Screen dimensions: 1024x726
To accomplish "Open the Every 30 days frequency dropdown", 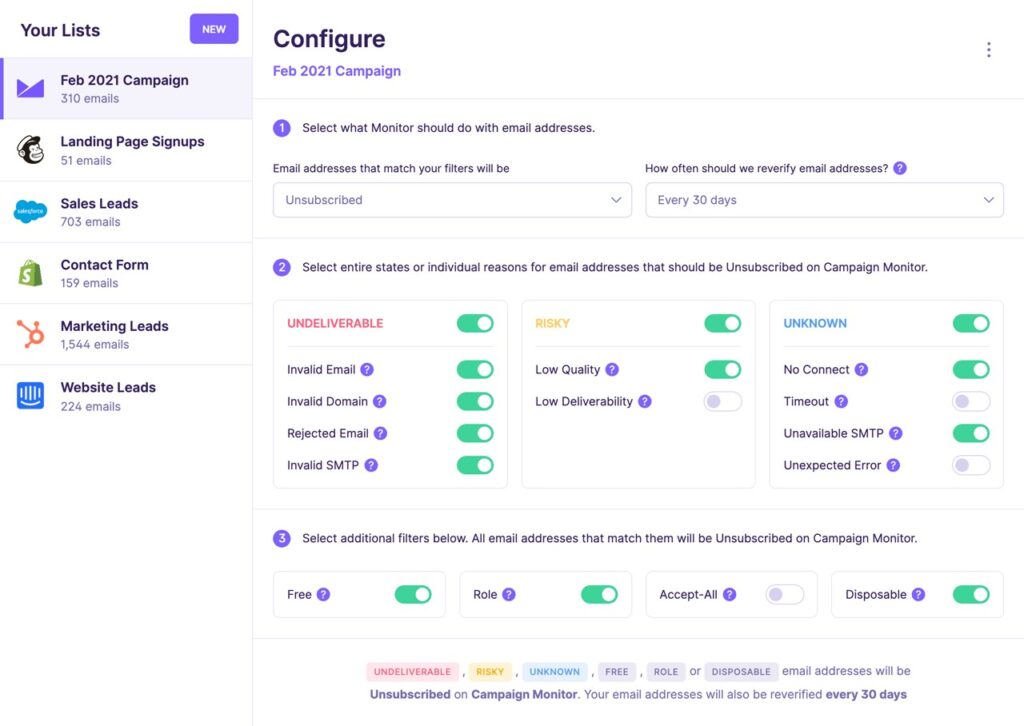I will [x=824, y=199].
